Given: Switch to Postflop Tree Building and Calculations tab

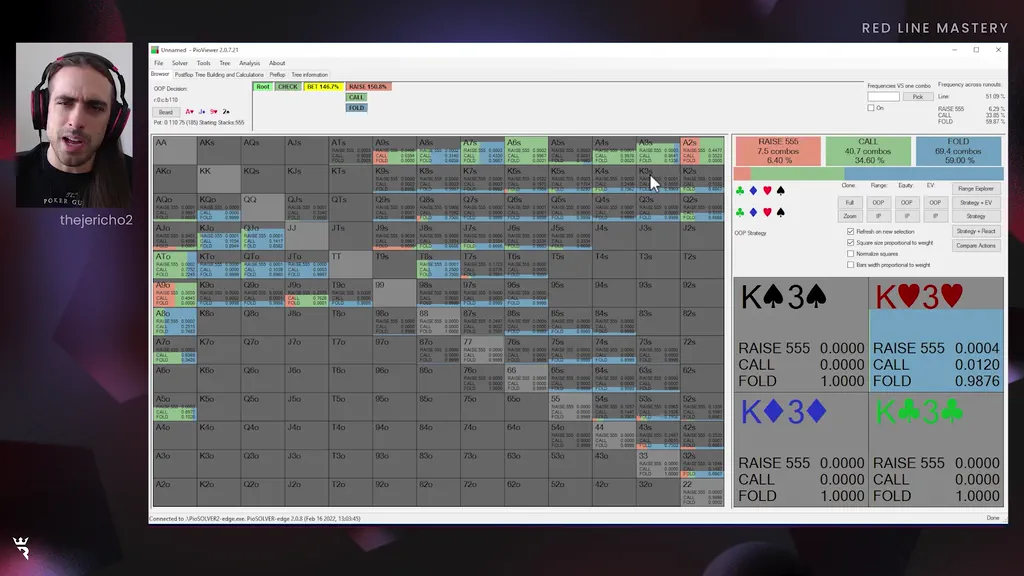Looking at the screenshot, I should [219, 75].
